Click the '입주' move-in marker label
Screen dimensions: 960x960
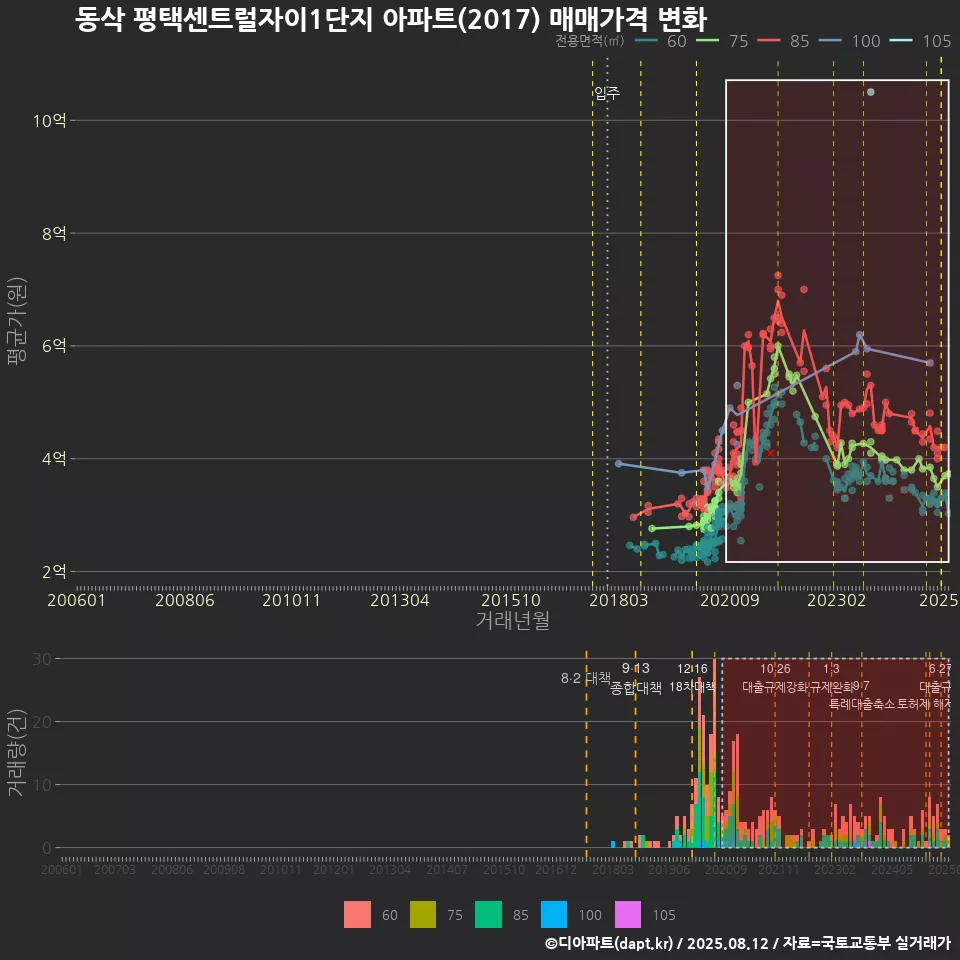click(607, 92)
